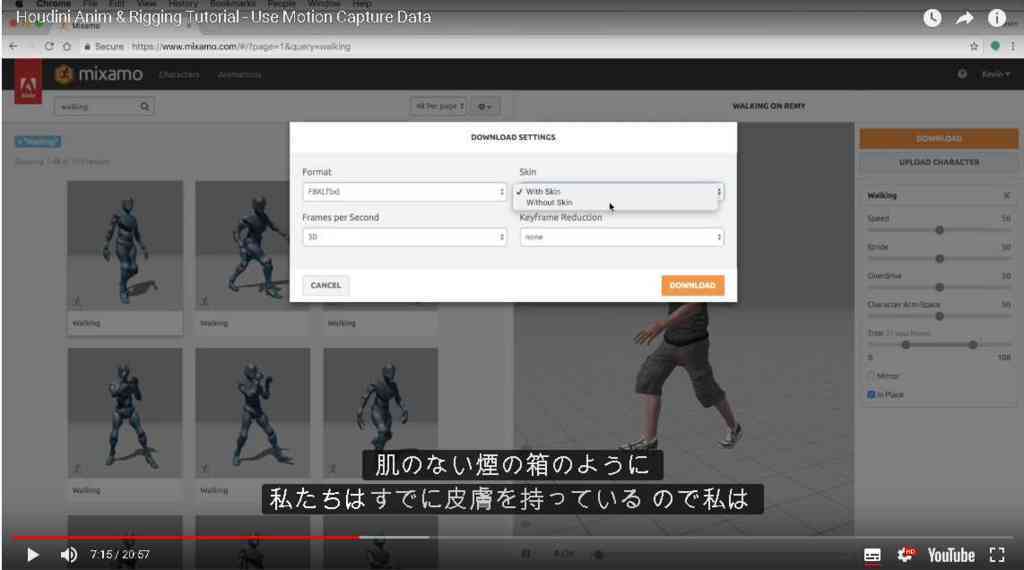
Task: Mute the video volume
Action: pos(69,555)
